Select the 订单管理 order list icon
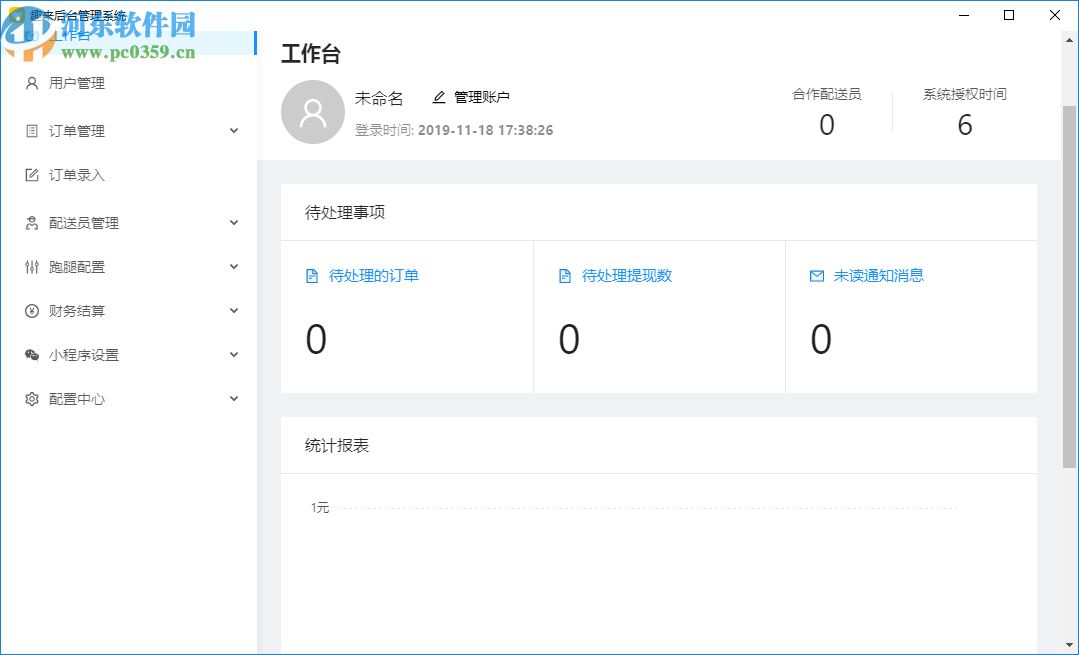This screenshot has width=1079, height=655. pyautogui.click(x=30, y=130)
